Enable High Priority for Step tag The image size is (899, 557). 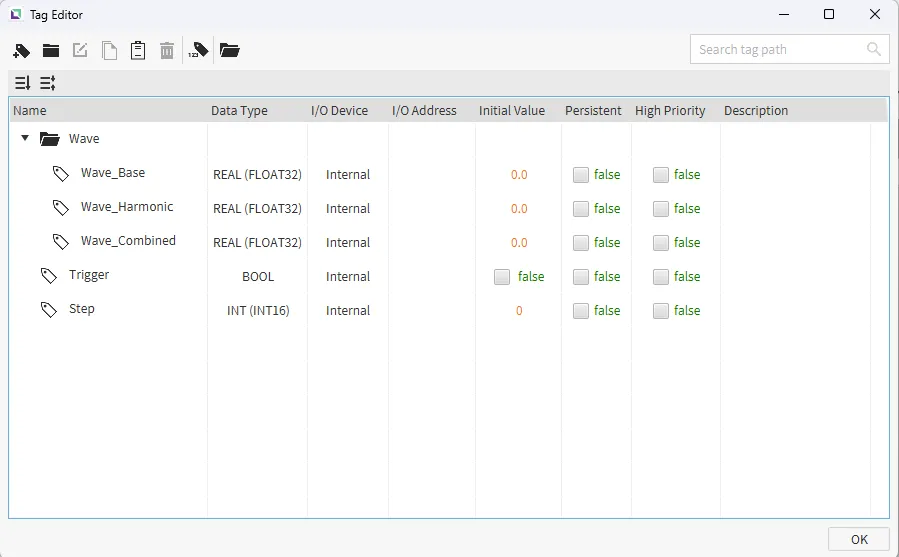tap(661, 311)
